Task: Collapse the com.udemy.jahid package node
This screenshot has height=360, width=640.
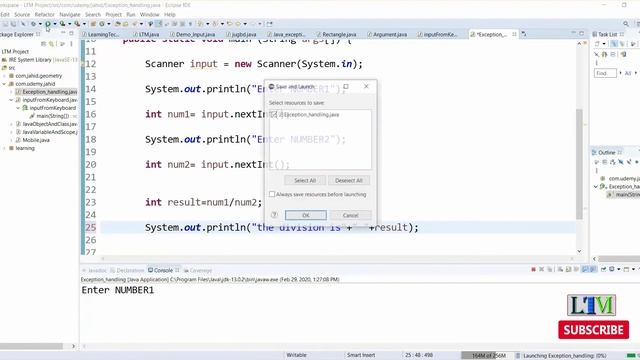Action: point(4,84)
